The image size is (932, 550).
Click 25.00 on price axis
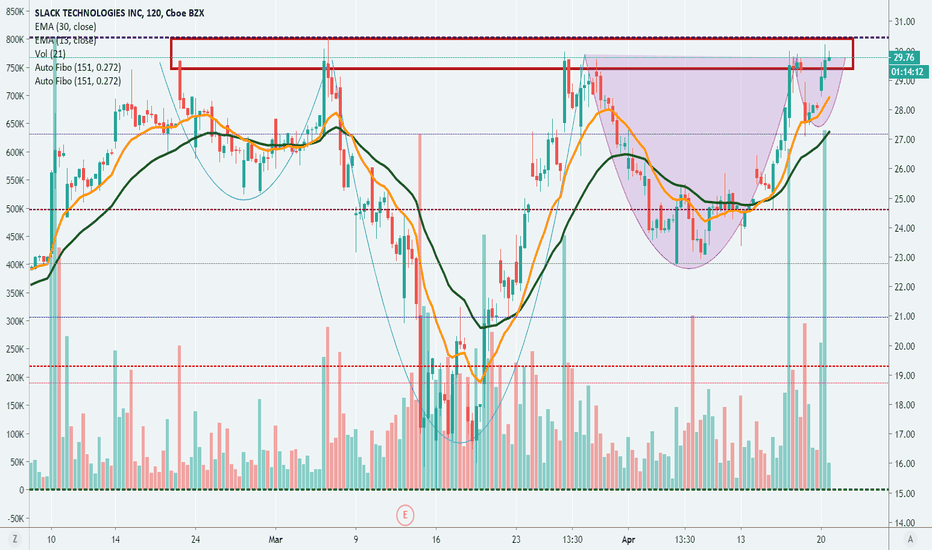click(903, 199)
